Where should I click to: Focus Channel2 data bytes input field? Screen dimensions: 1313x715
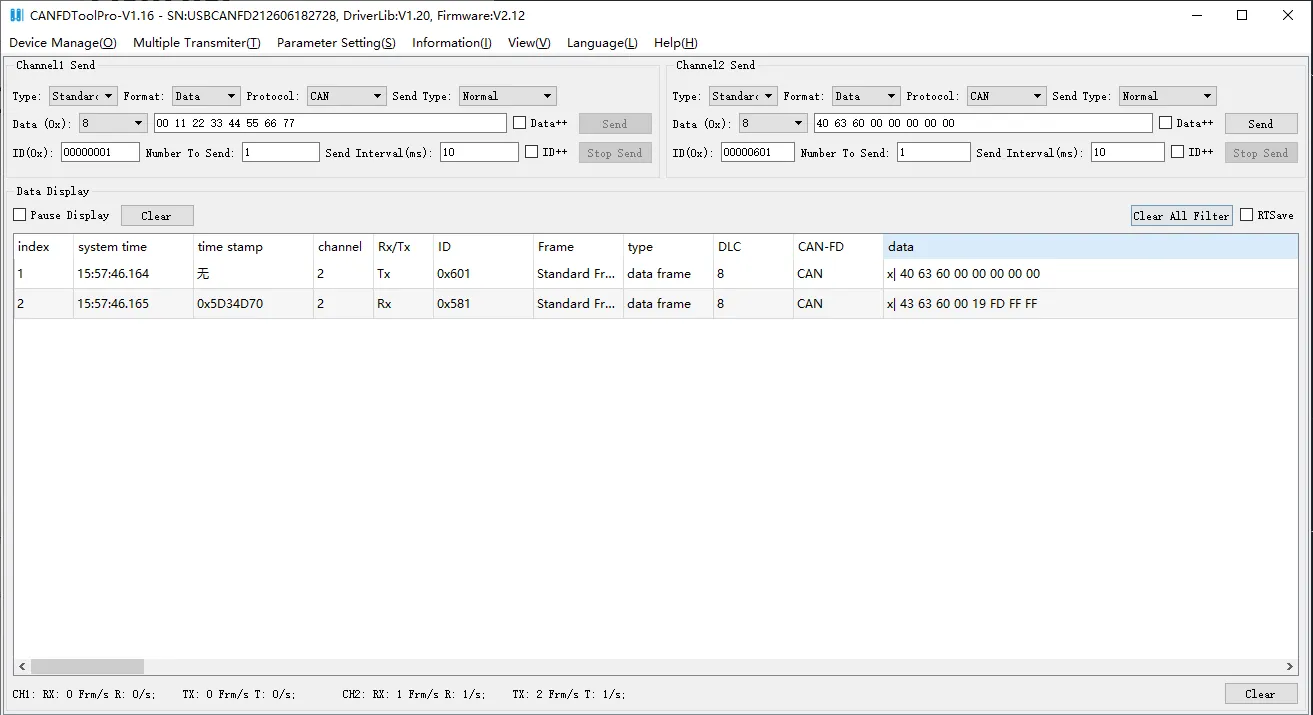point(983,123)
